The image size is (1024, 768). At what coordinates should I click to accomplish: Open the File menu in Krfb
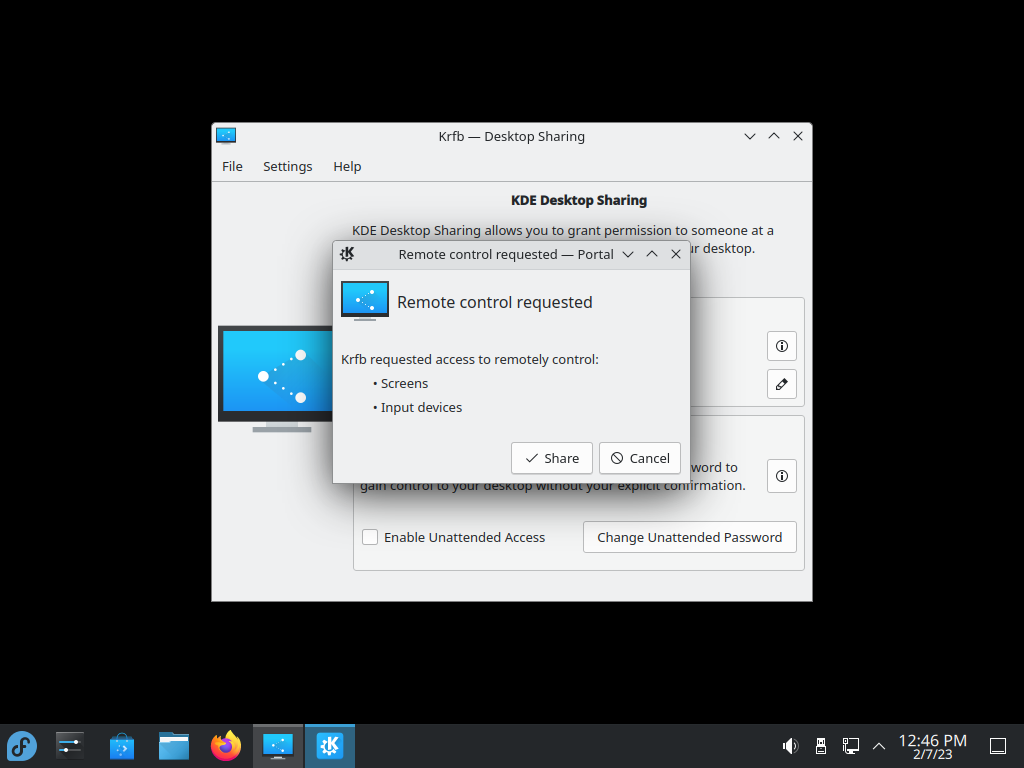(x=232, y=167)
